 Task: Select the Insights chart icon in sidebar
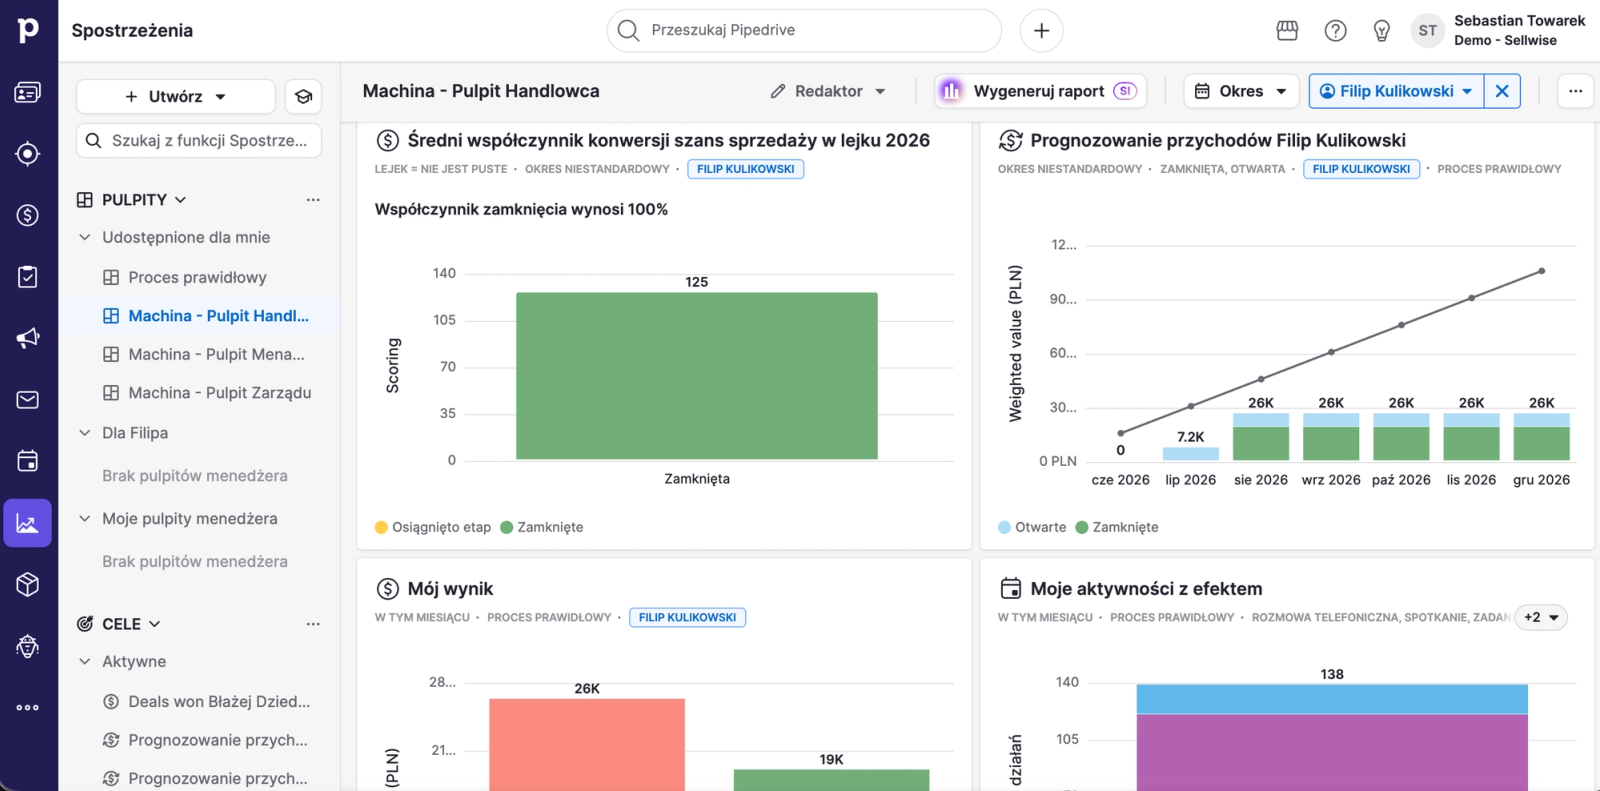coord(28,523)
